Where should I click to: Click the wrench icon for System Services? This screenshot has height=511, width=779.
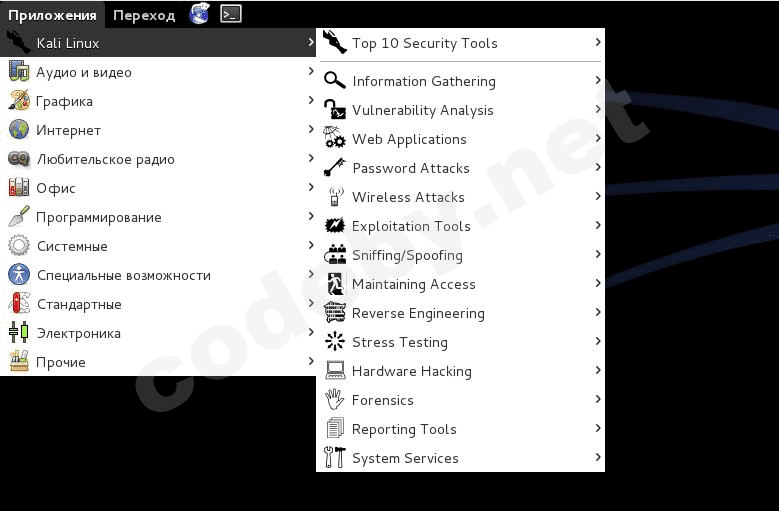click(x=335, y=458)
